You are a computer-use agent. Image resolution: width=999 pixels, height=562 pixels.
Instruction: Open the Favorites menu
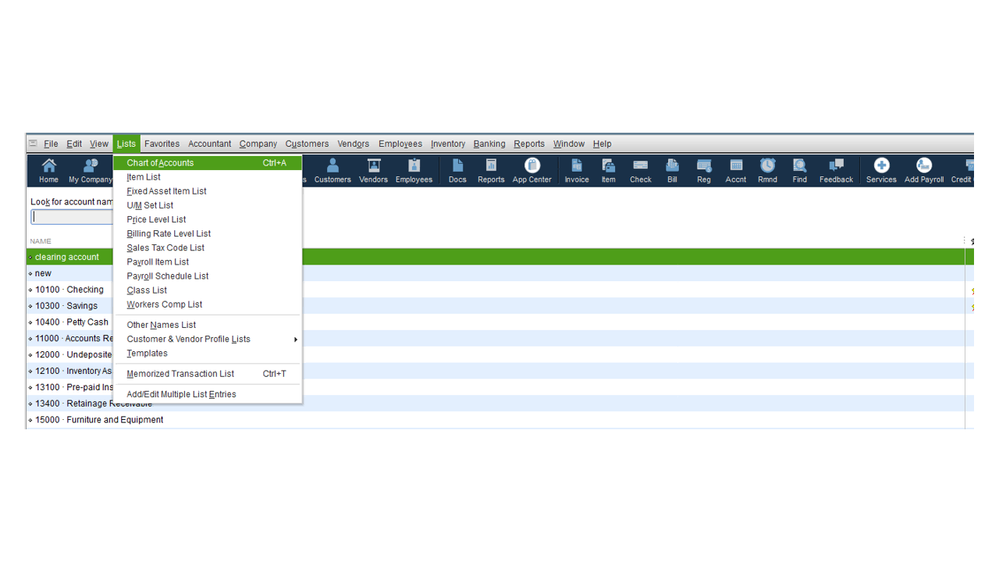click(x=162, y=143)
